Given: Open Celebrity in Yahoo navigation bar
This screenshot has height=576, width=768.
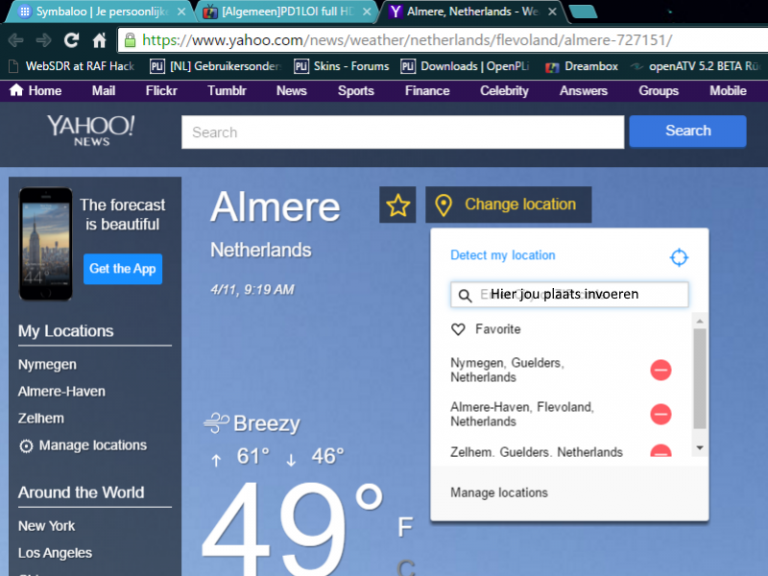Looking at the screenshot, I should click(x=504, y=91).
